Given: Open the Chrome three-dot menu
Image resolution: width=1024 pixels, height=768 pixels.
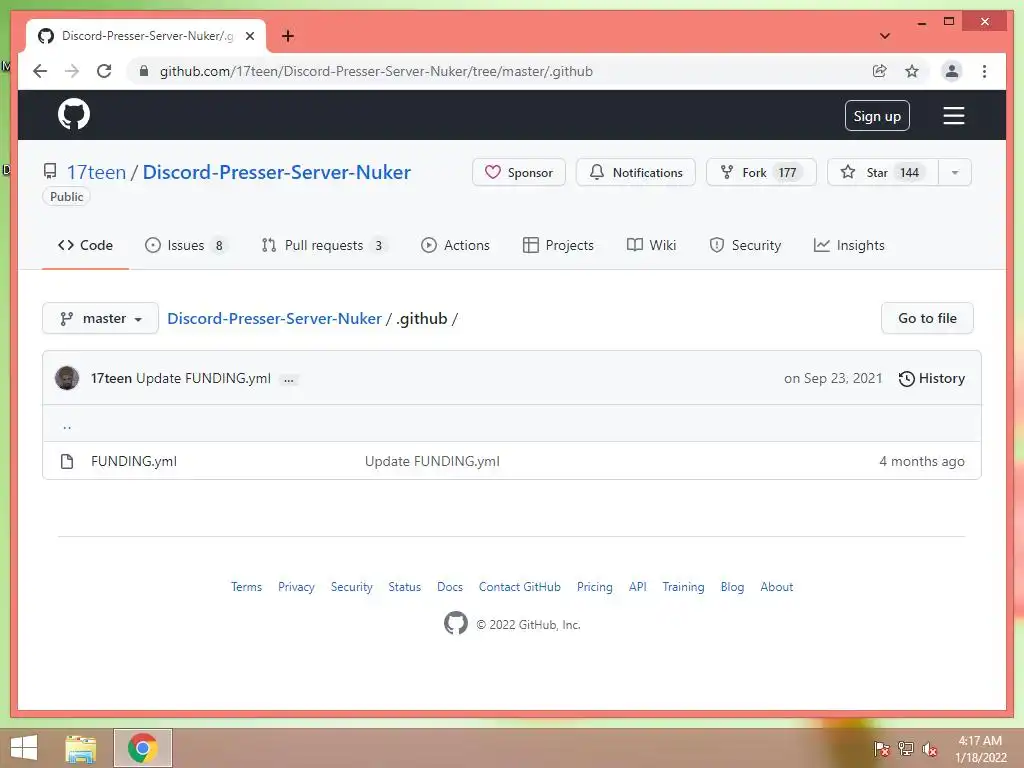Looking at the screenshot, I should click(x=984, y=71).
